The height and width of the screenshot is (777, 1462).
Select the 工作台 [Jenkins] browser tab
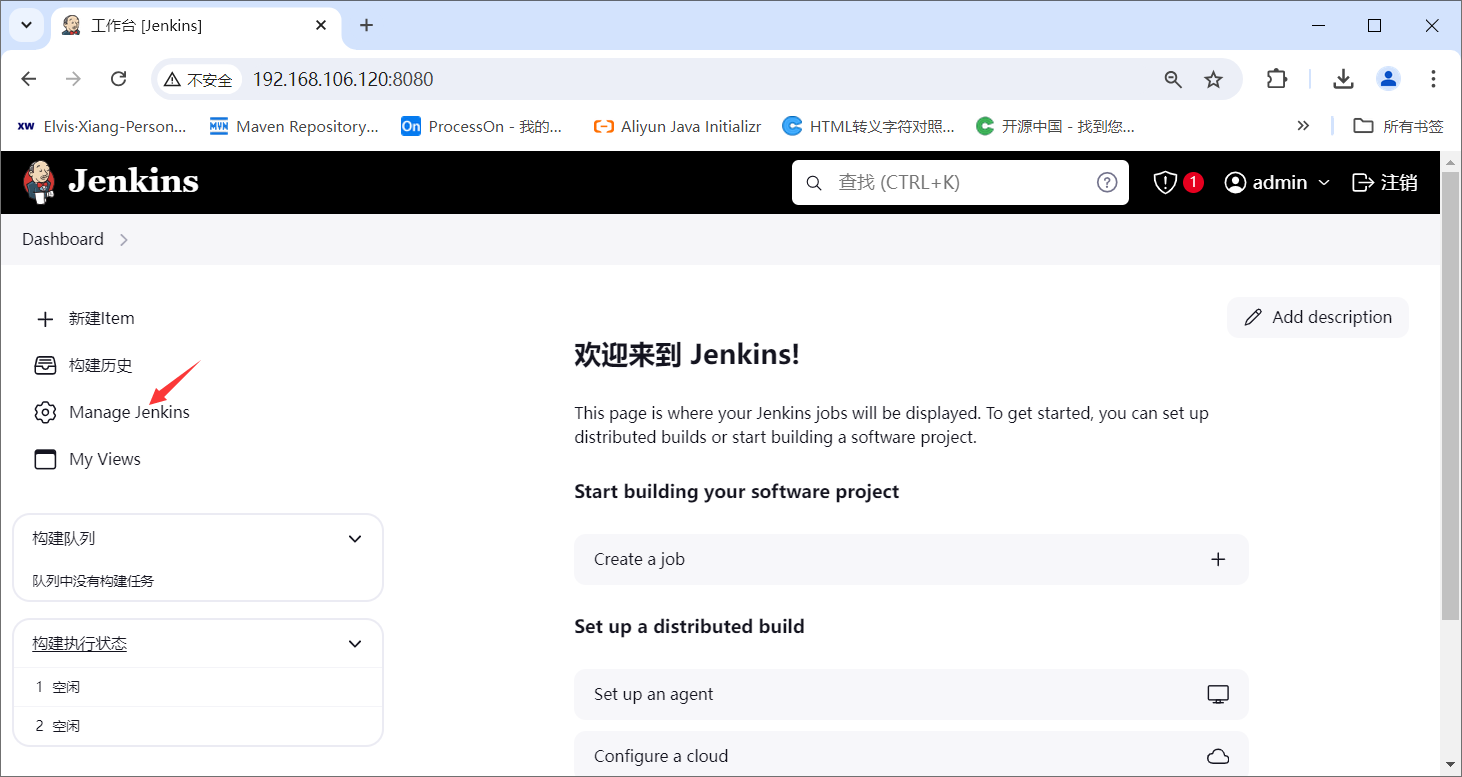click(195, 27)
